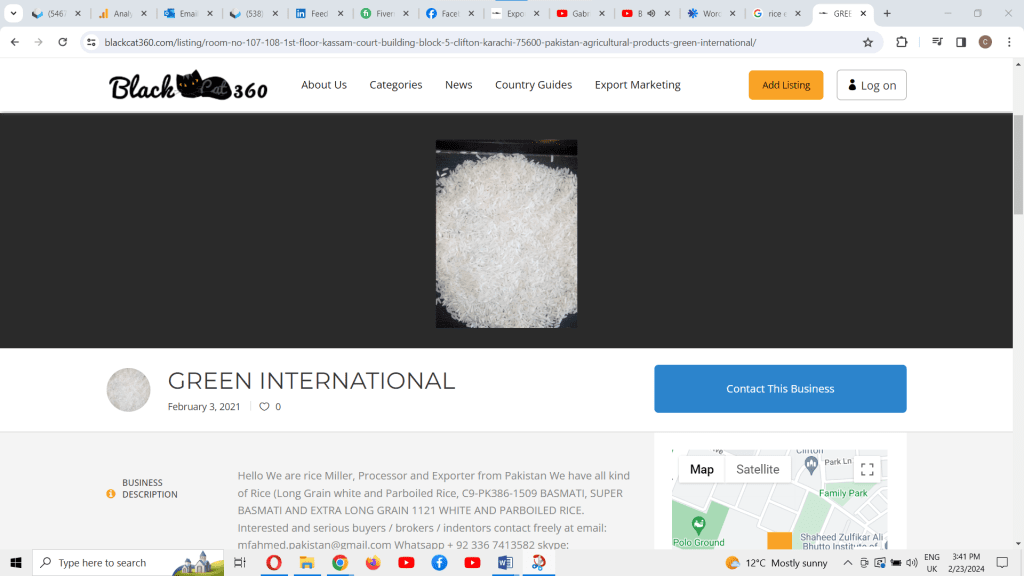Go back to the previous page

point(14,42)
